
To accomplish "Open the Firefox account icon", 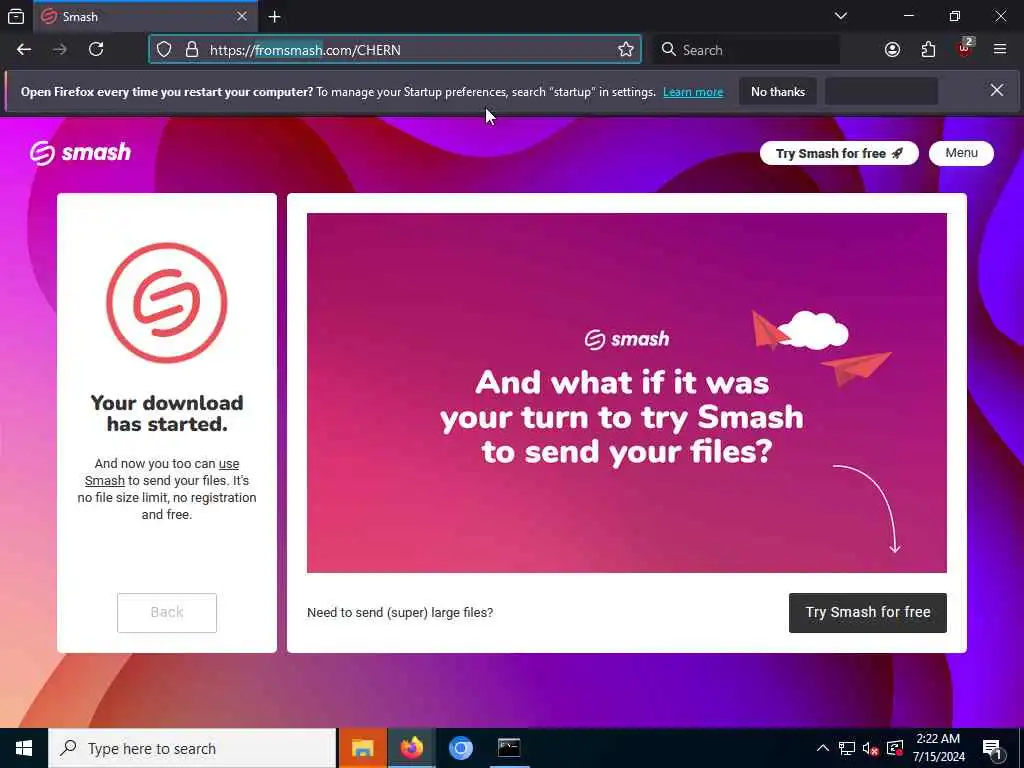I will tap(892, 50).
